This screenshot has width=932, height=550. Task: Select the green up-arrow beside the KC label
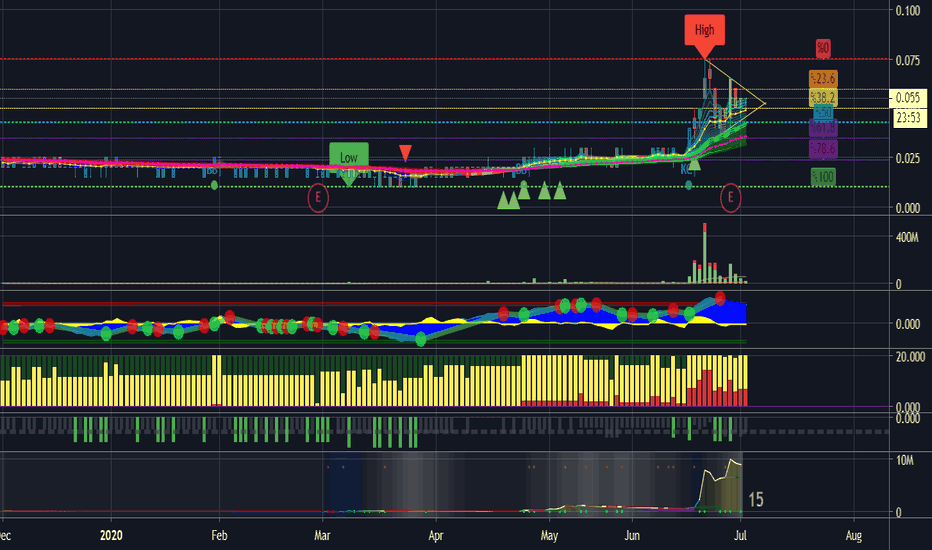click(x=694, y=164)
